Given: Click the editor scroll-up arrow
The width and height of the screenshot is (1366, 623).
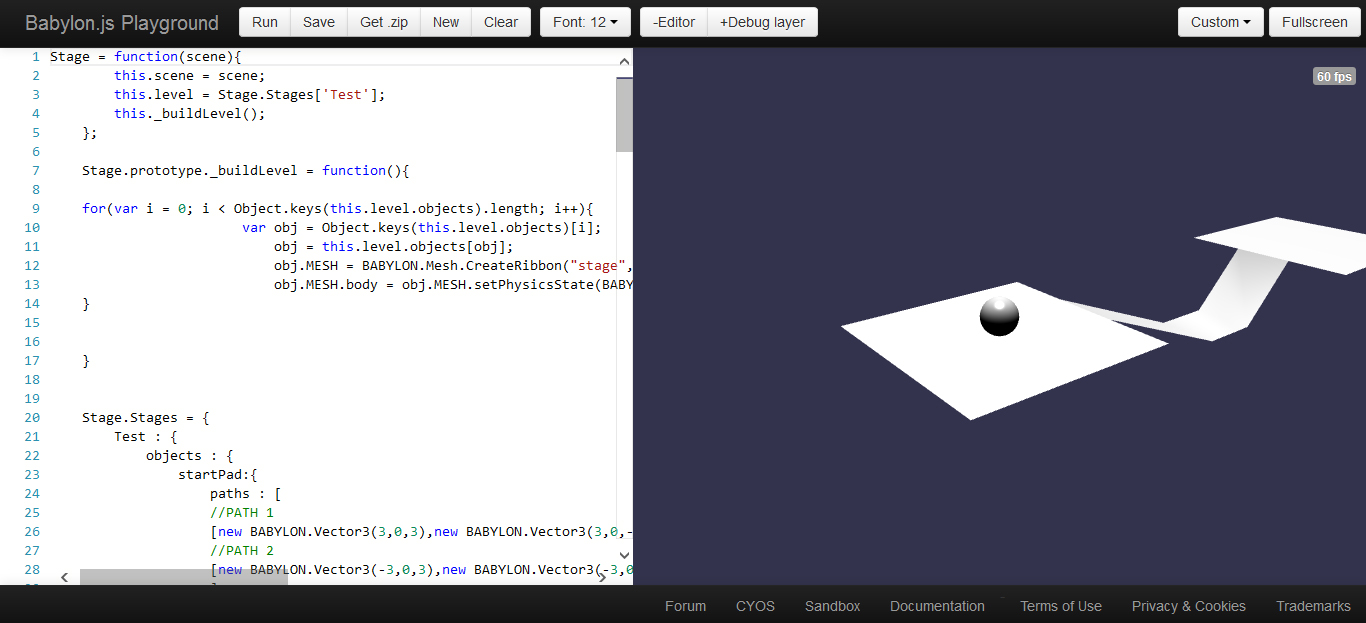Looking at the screenshot, I should [624, 61].
